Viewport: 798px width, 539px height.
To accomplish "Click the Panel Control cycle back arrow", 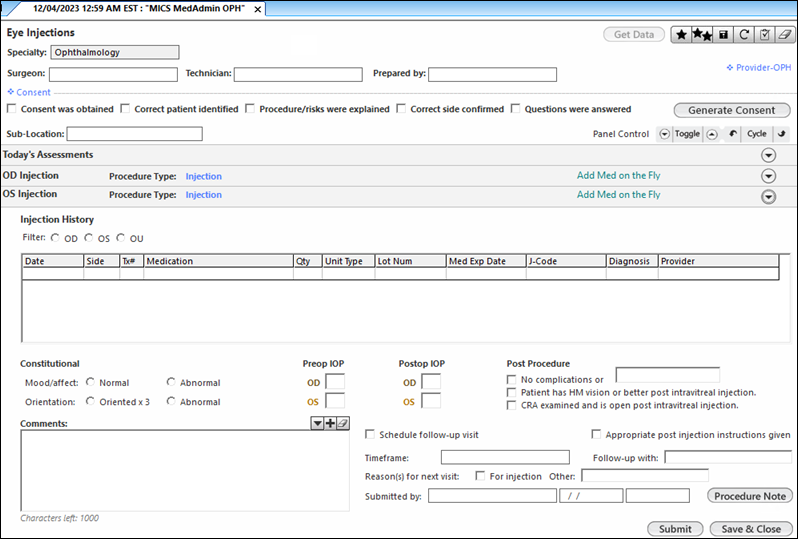I will pos(732,134).
